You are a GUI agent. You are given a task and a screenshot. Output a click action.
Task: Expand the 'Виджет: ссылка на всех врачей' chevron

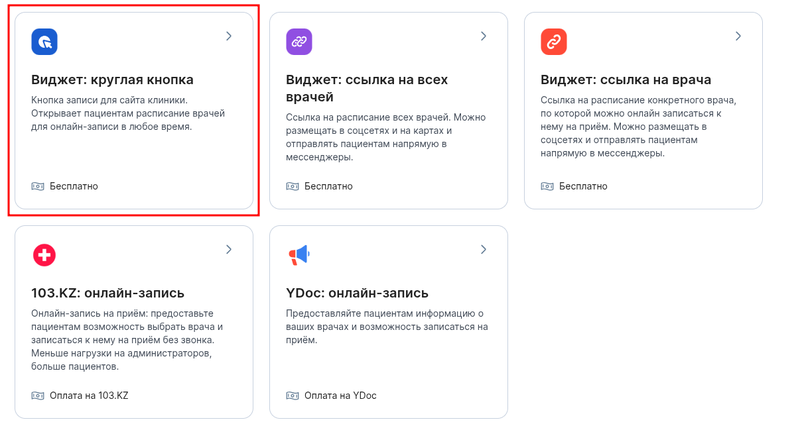[483, 36]
